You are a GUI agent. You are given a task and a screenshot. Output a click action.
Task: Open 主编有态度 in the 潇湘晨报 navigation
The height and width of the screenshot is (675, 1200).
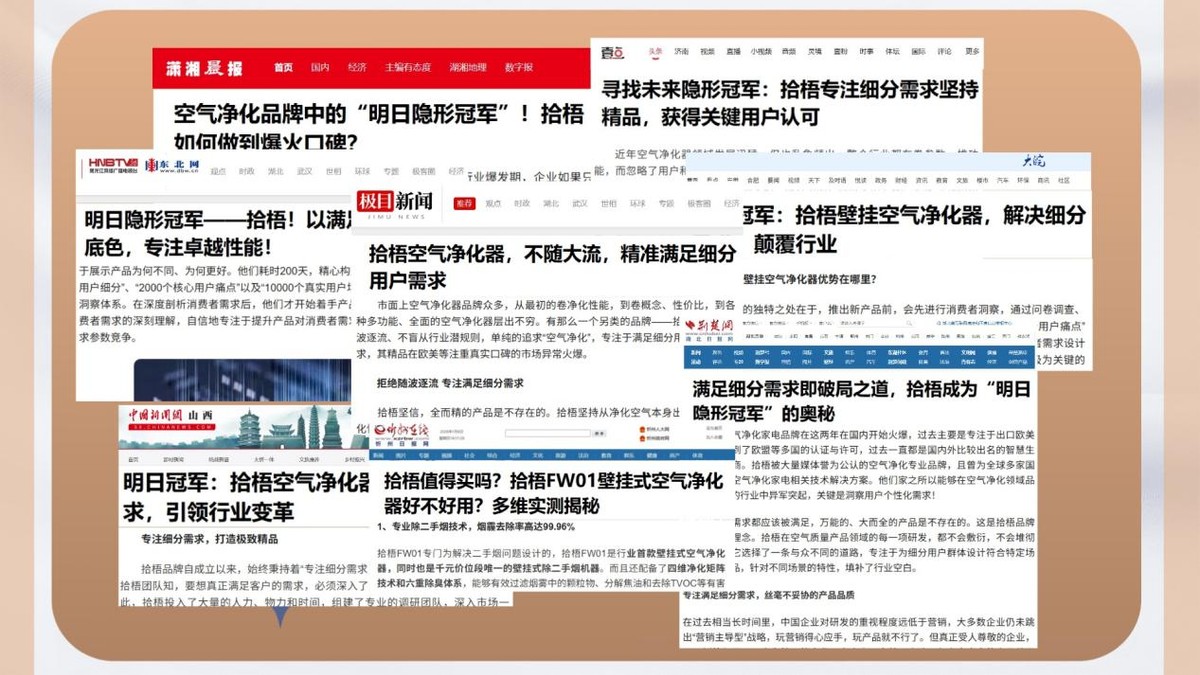(409, 67)
